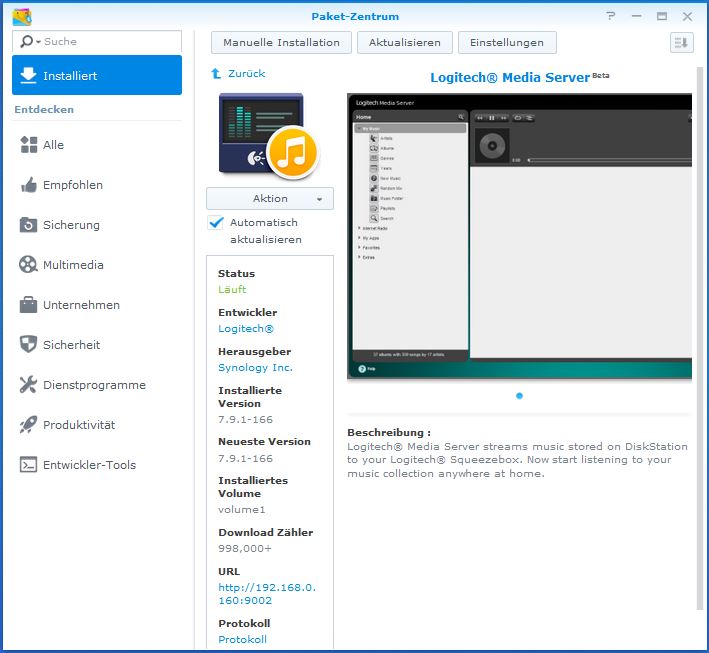The height and width of the screenshot is (653, 709).
Task: Open the Multimedia category
Action: tap(97, 265)
